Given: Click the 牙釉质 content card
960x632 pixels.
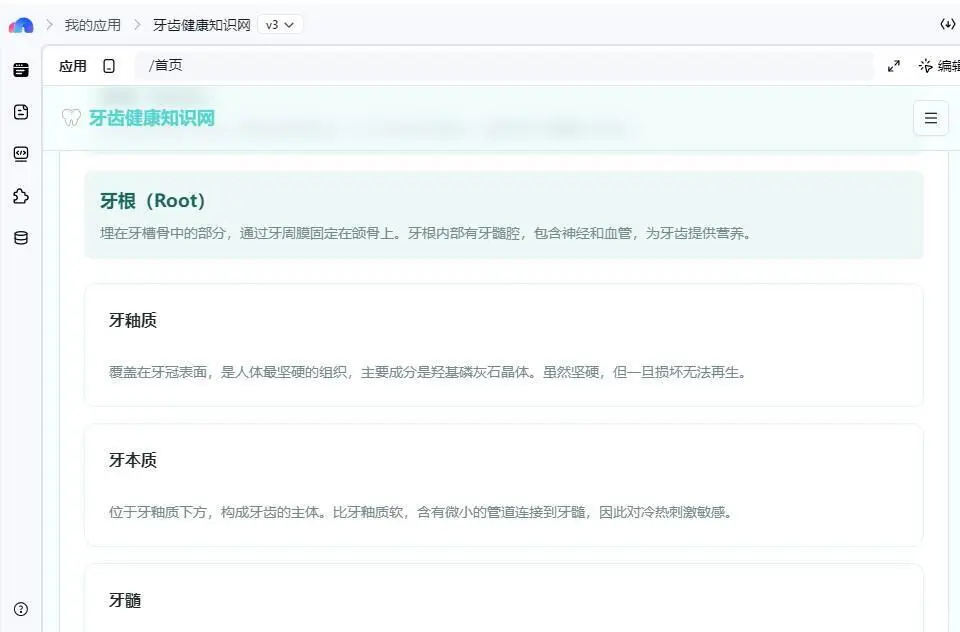Looking at the screenshot, I should tap(503, 345).
